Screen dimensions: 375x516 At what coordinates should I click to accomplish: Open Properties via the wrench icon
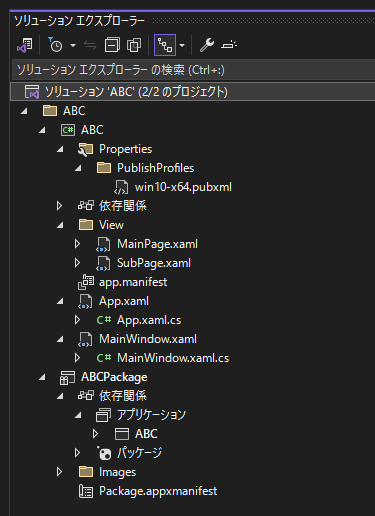point(207,45)
